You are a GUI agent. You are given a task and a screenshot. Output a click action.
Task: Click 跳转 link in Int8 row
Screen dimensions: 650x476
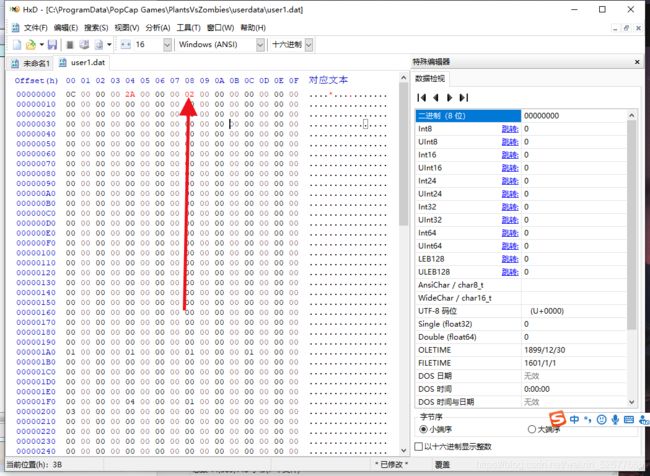(x=510, y=129)
